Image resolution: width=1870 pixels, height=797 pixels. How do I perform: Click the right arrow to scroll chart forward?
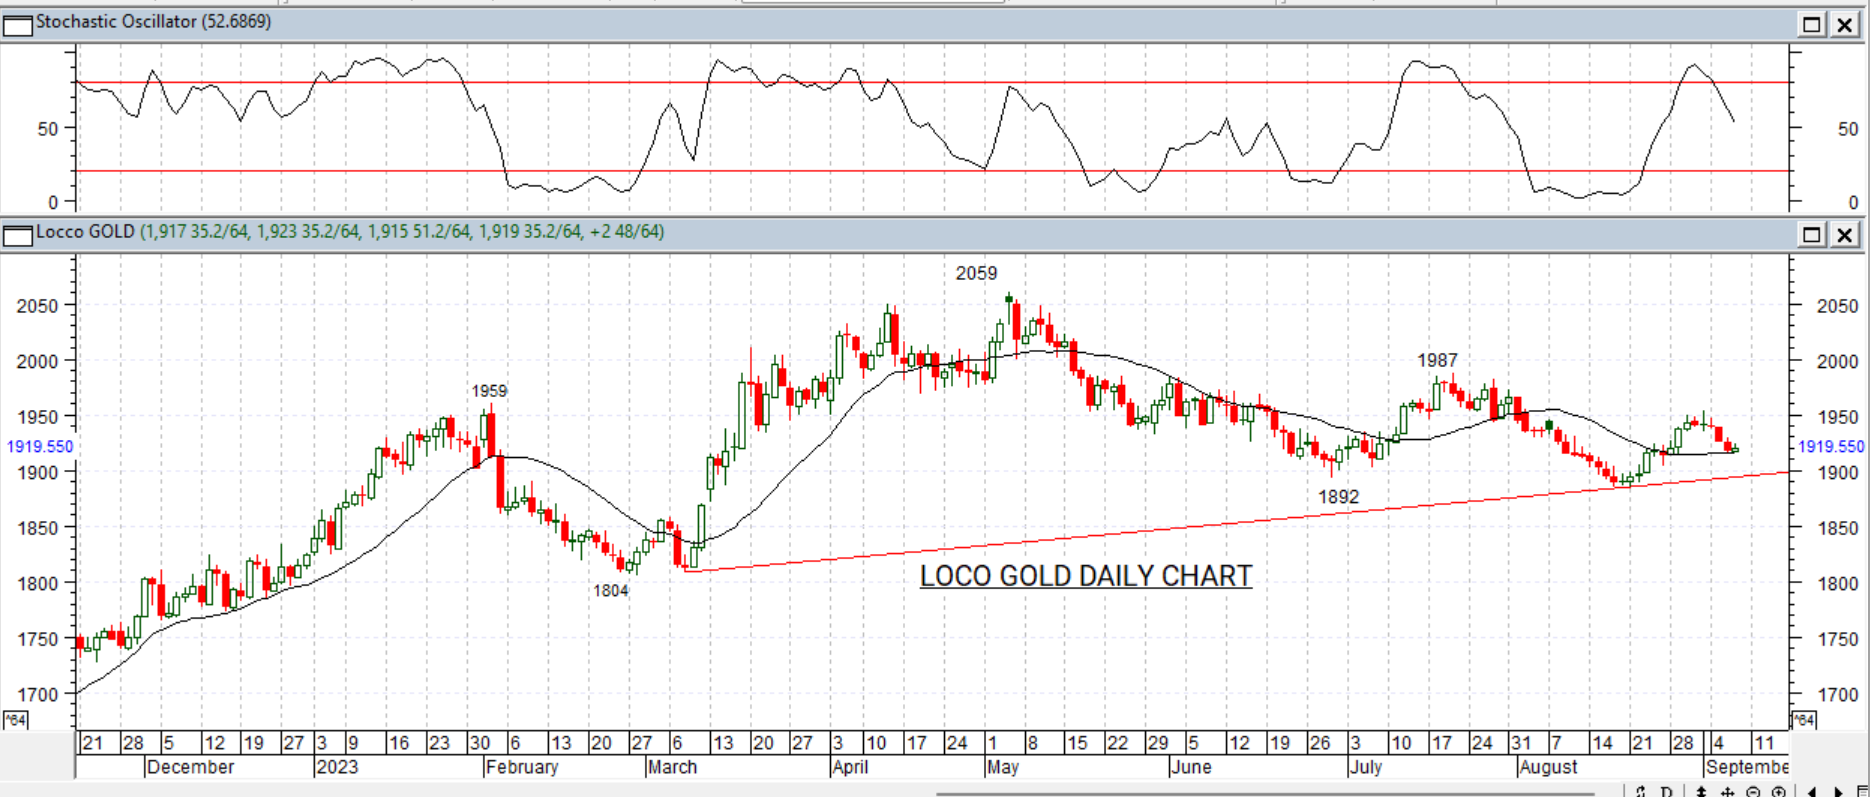click(x=1838, y=791)
